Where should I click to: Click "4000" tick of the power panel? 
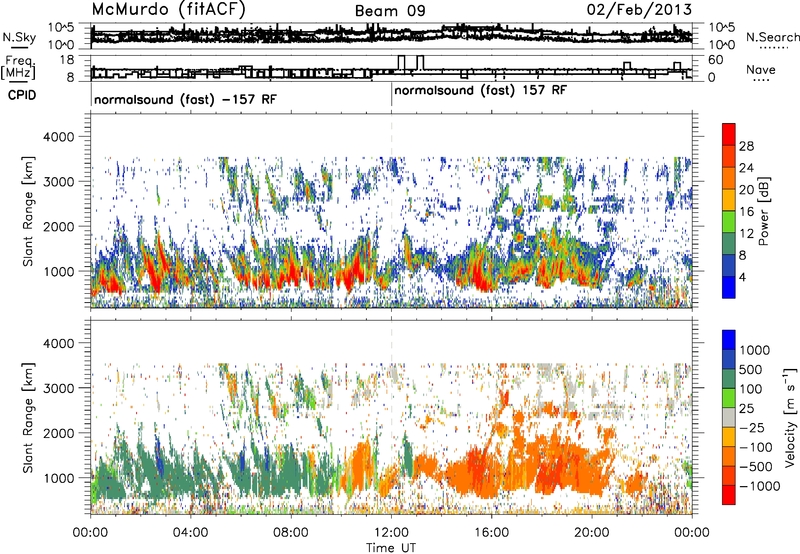point(59,137)
